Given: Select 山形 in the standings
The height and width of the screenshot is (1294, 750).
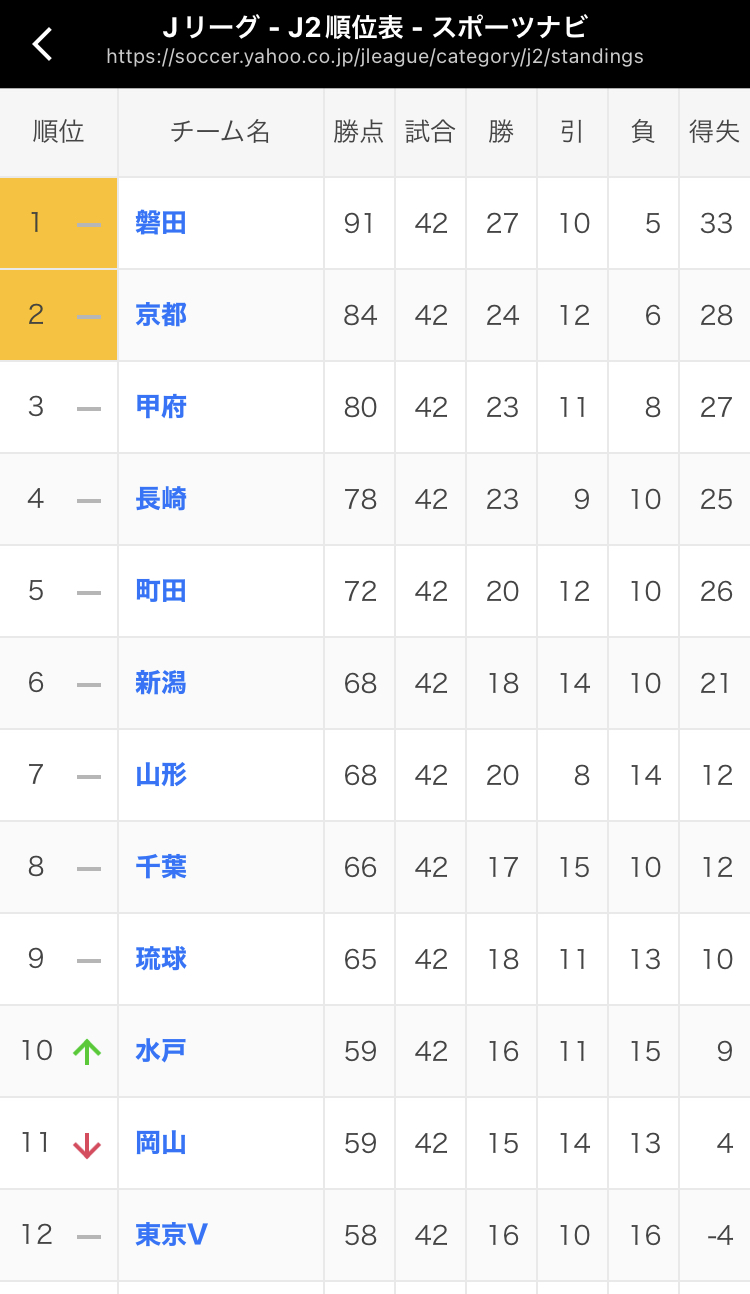Looking at the screenshot, I should 161,775.
